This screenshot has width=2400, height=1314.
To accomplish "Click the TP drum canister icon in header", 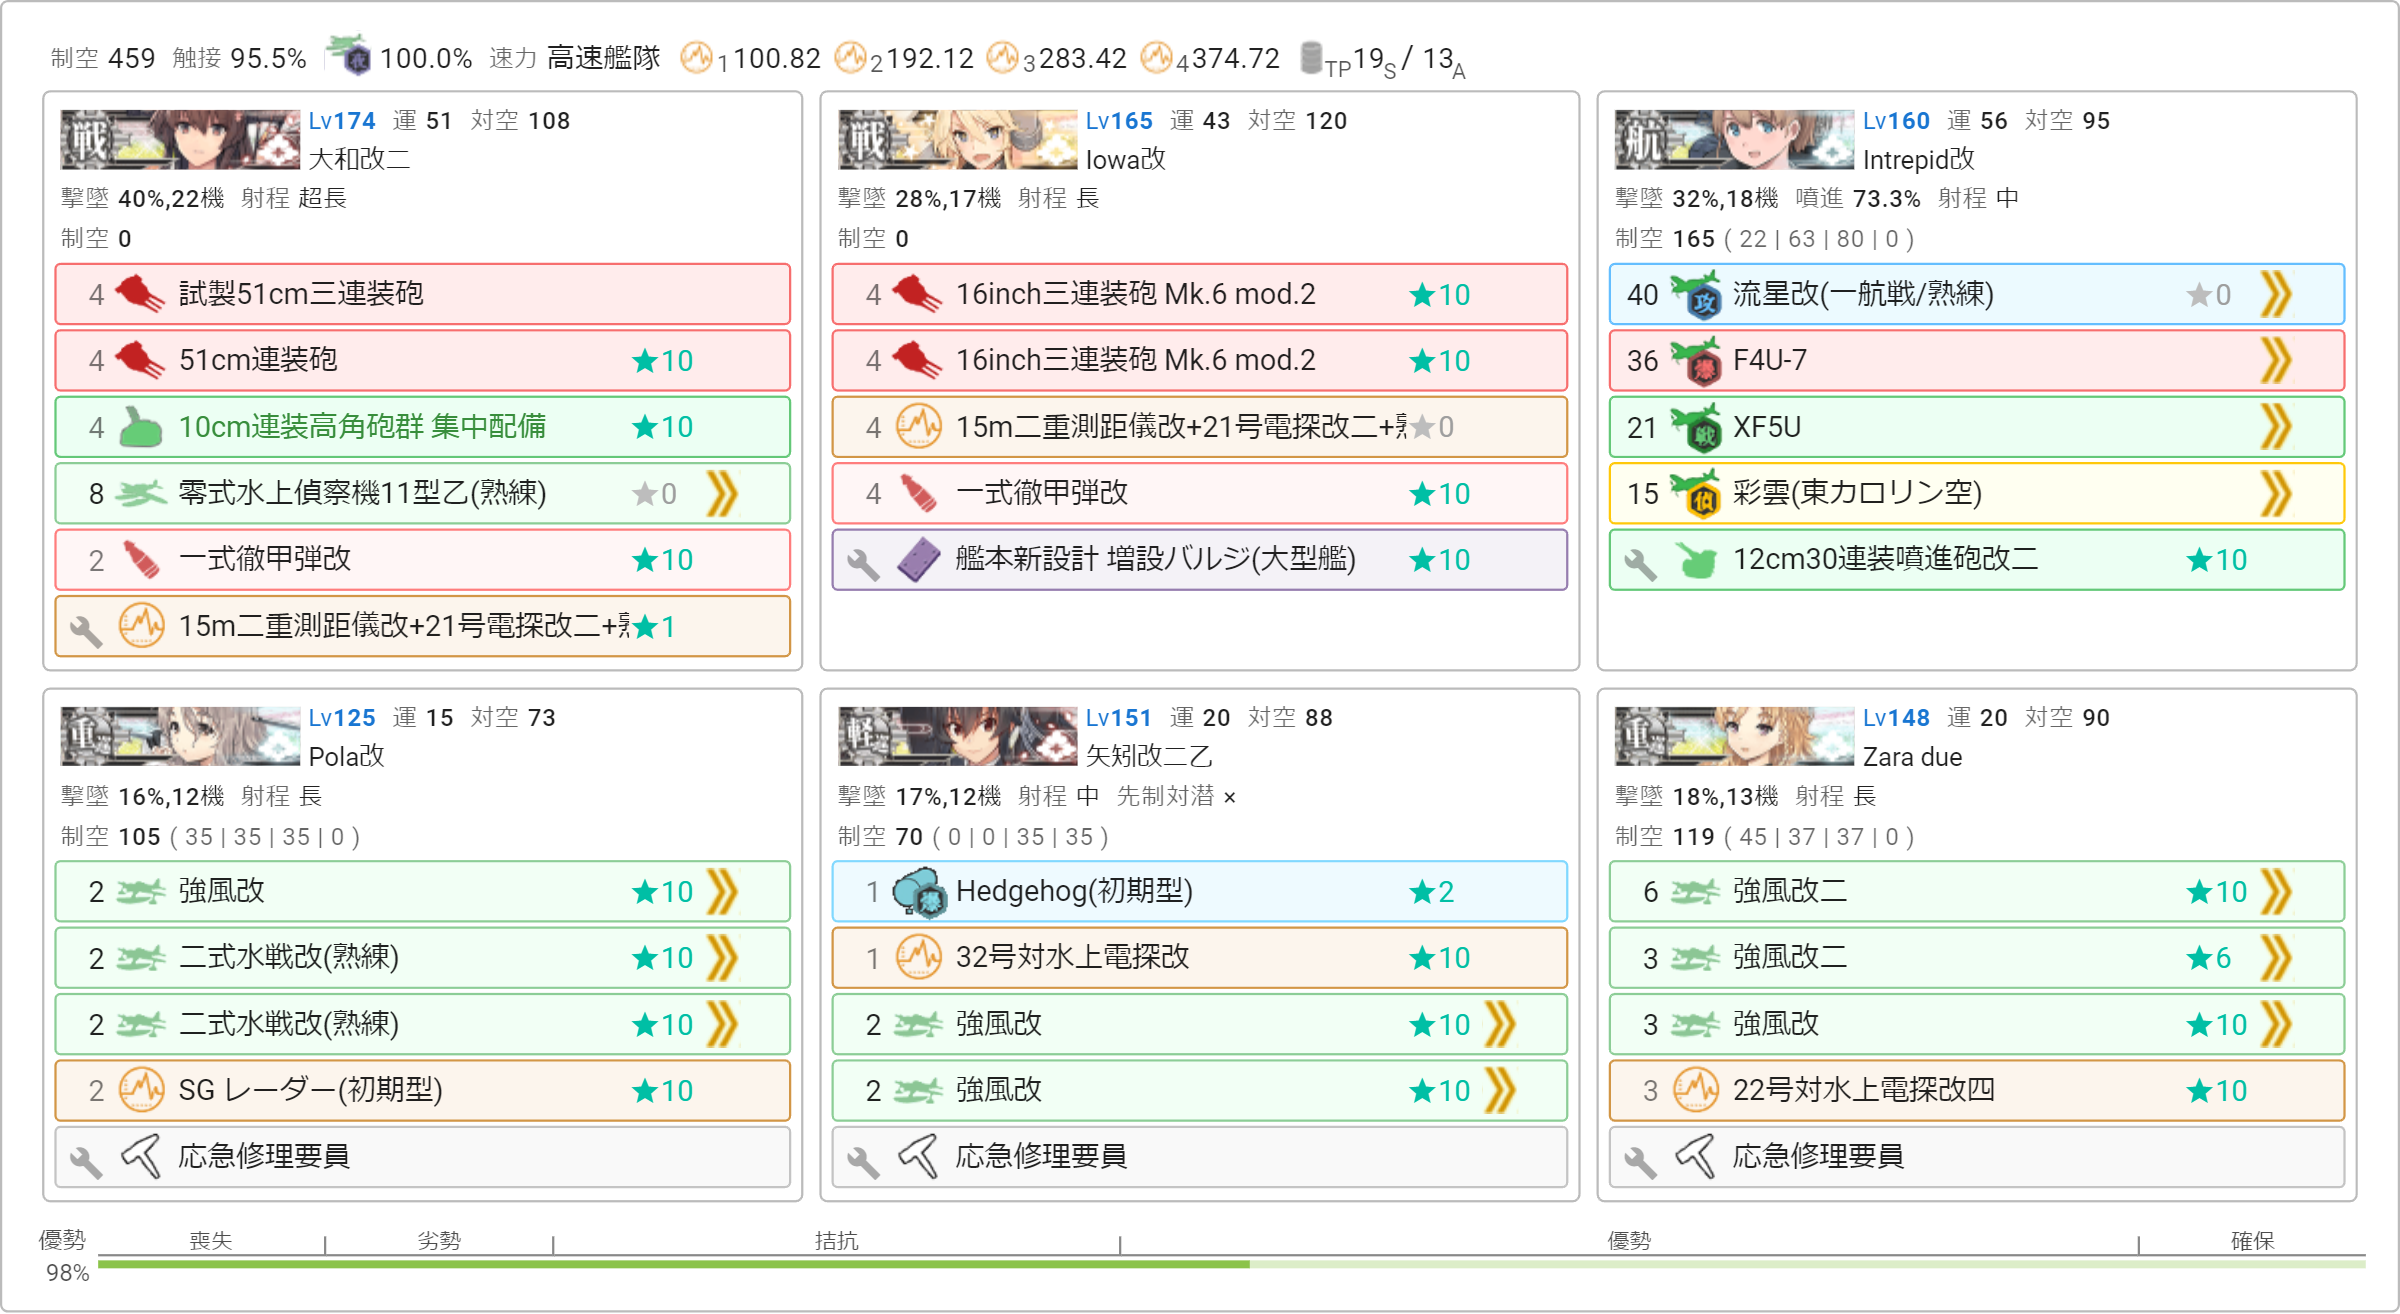I will 1311,58.
